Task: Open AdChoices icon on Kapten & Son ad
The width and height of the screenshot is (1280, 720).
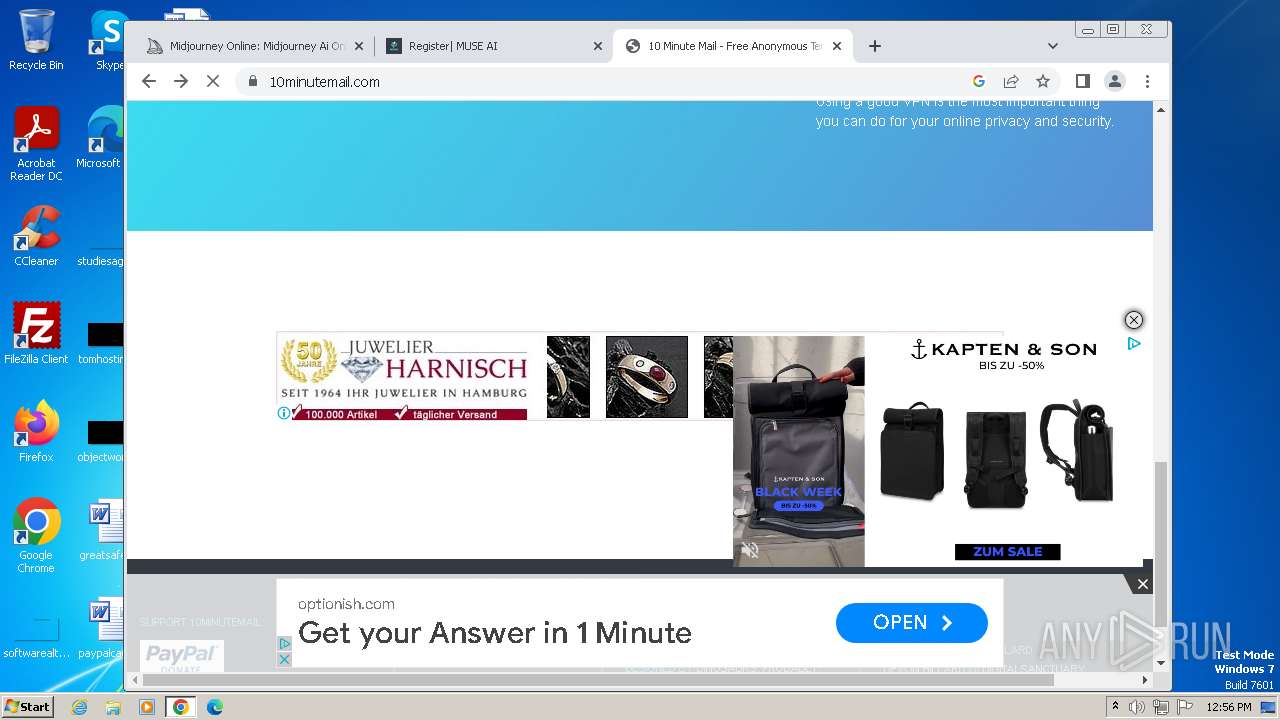Action: coord(1134,344)
